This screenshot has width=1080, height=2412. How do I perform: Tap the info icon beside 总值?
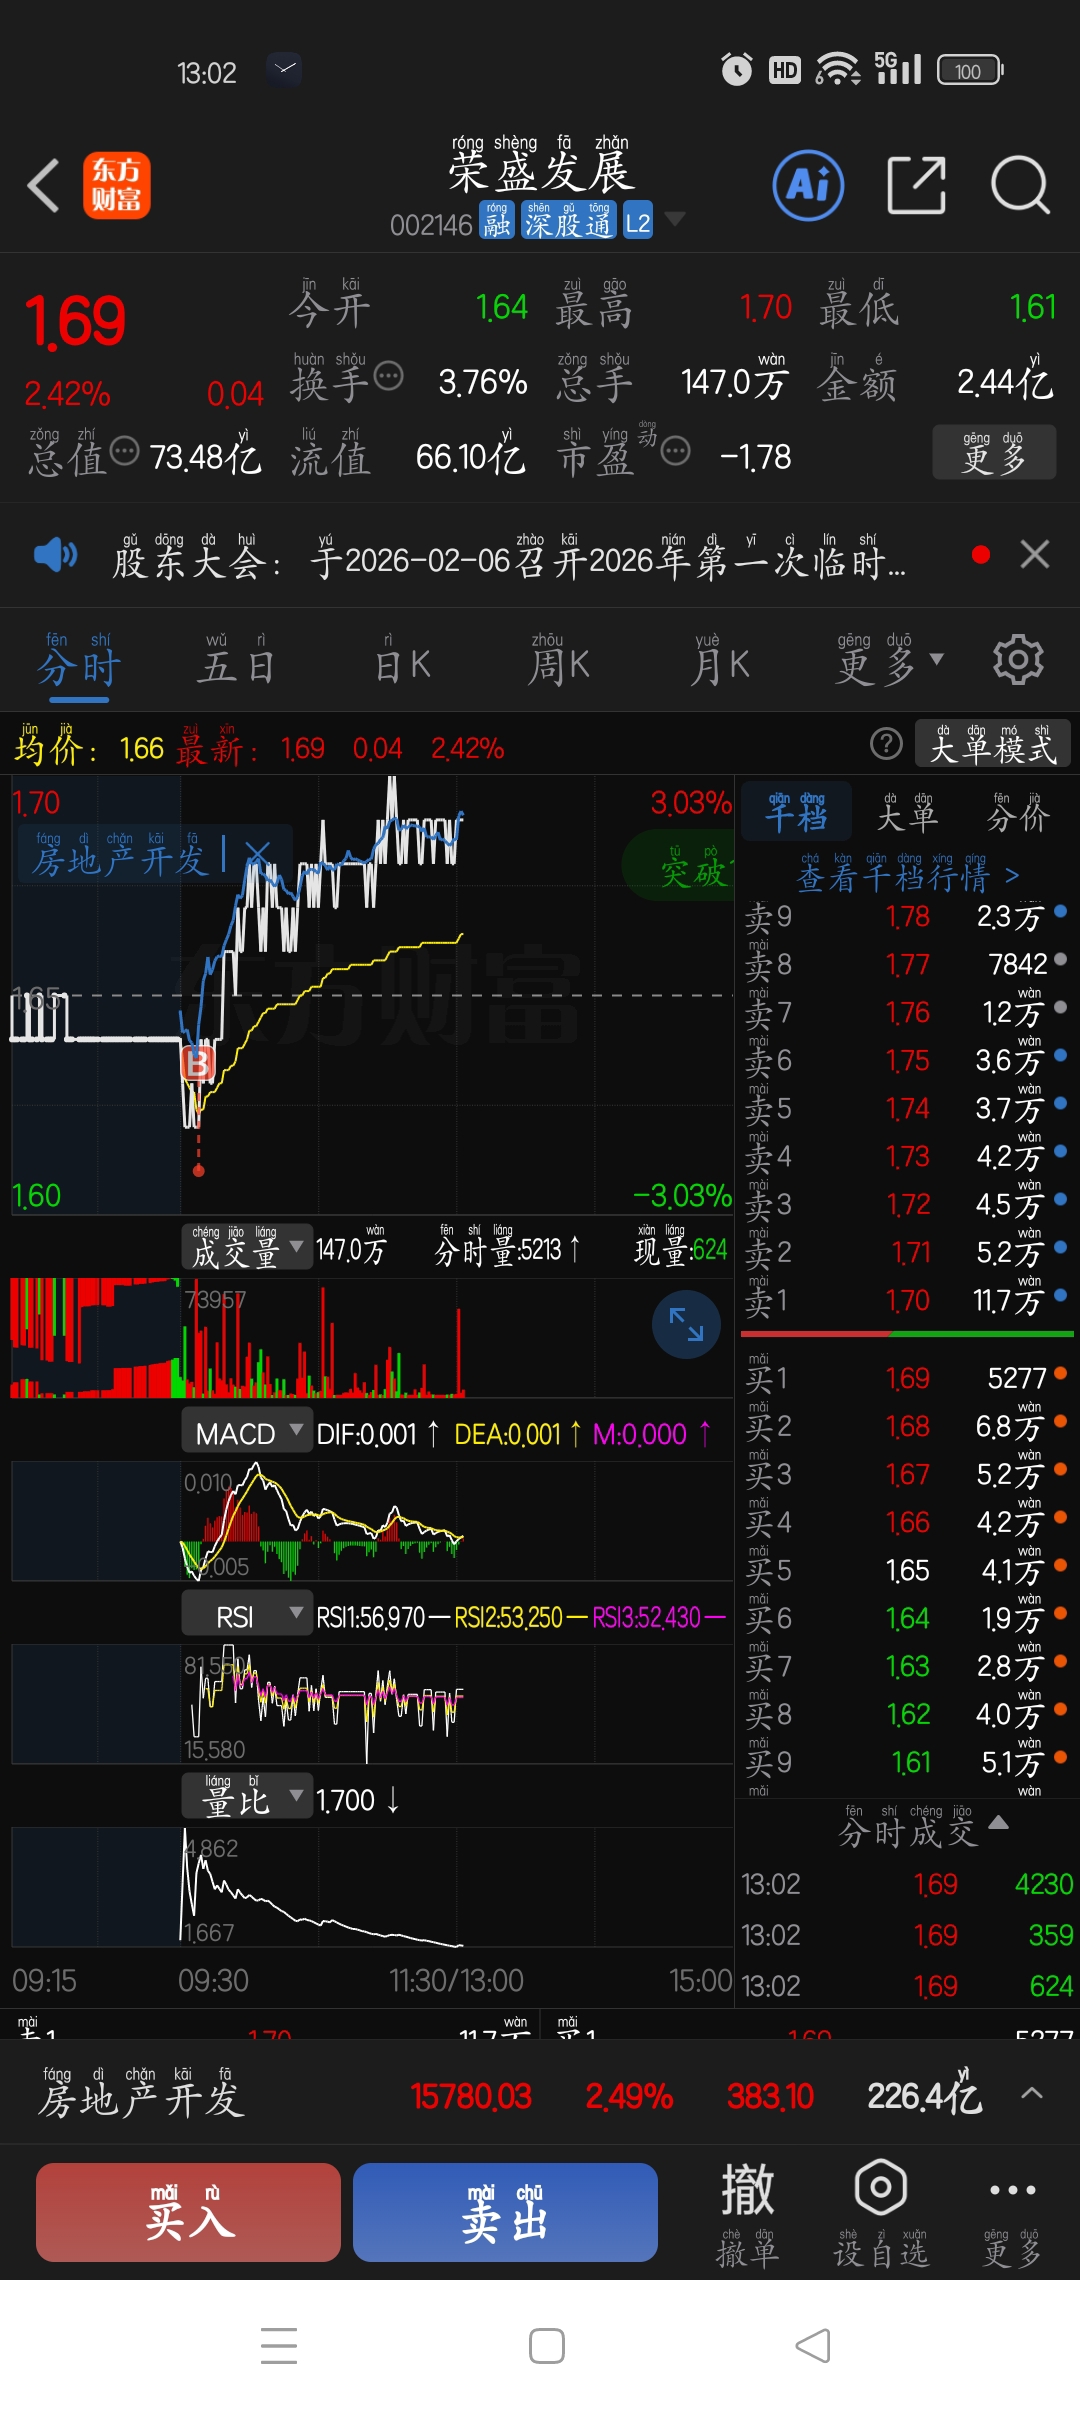tap(124, 451)
